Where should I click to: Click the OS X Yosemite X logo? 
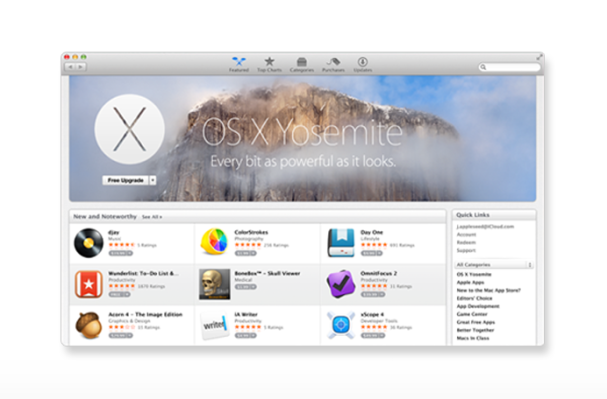[130, 129]
